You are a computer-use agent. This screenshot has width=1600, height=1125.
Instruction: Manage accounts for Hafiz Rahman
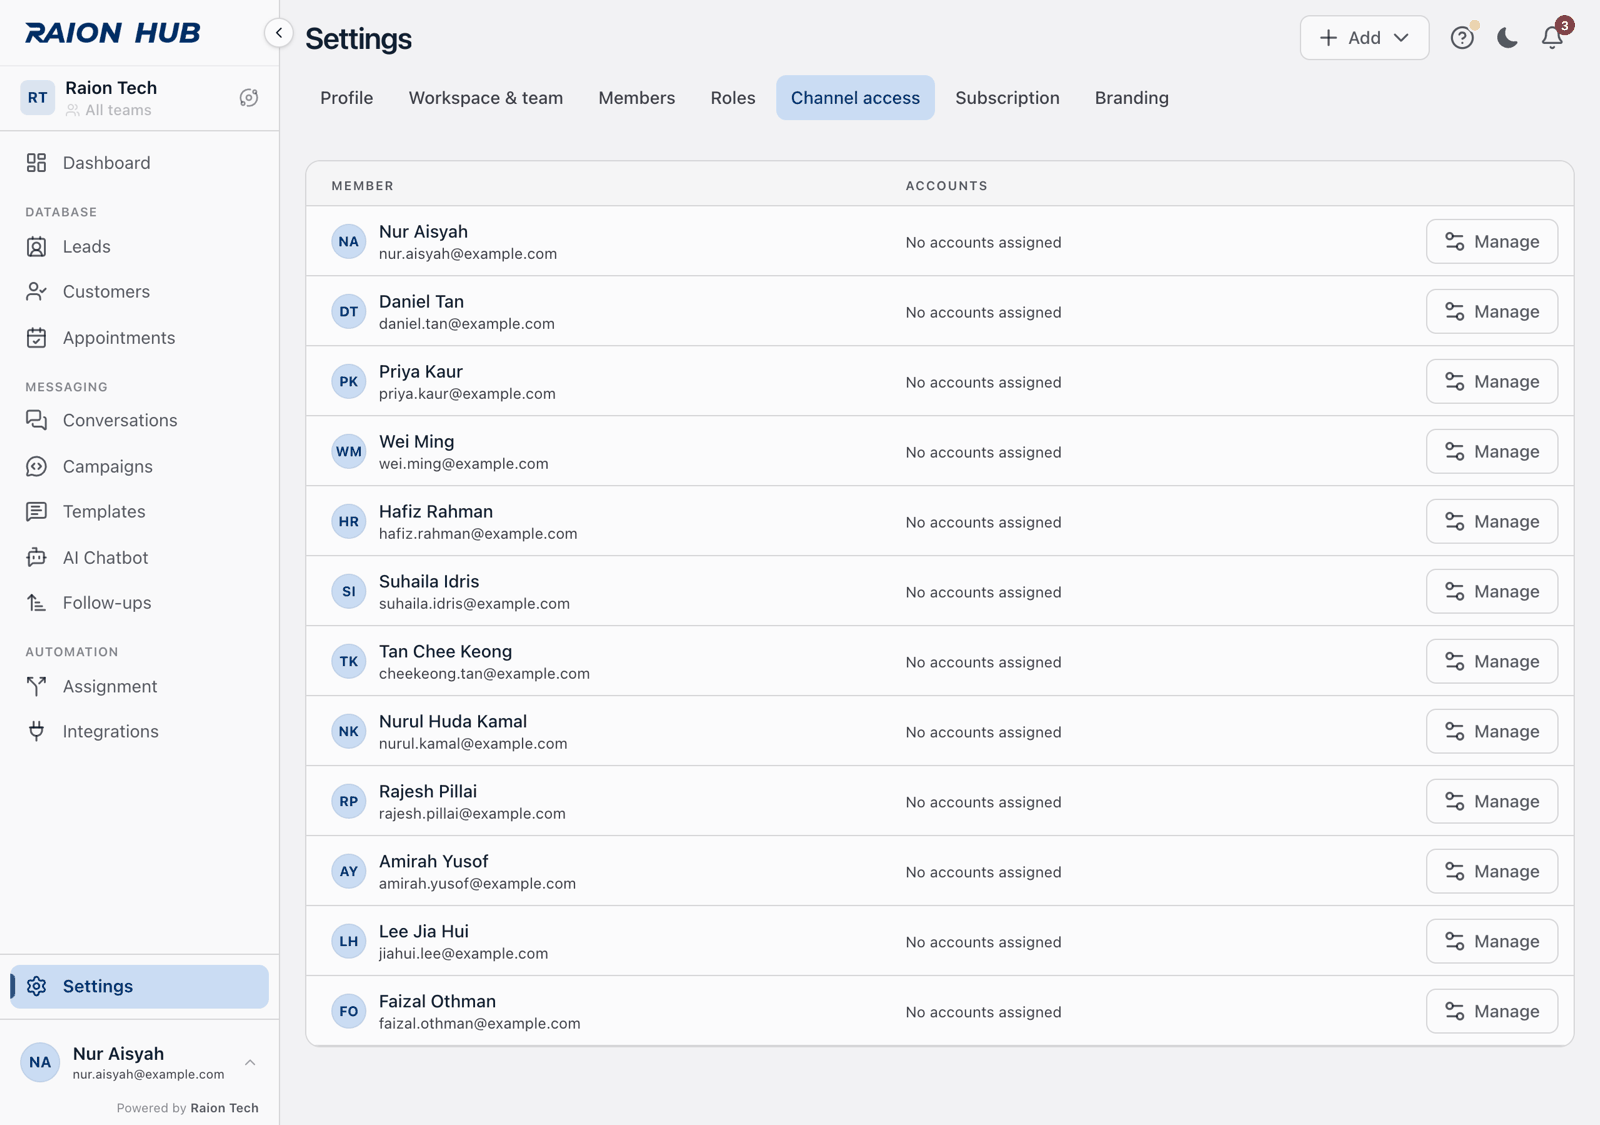click(x=1491, y=522)
